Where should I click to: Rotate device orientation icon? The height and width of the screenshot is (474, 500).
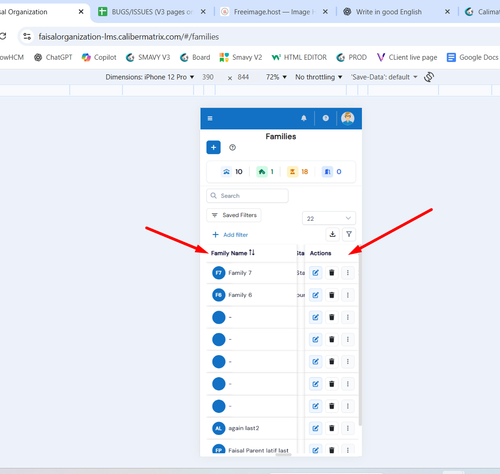(x=429, y=77)
